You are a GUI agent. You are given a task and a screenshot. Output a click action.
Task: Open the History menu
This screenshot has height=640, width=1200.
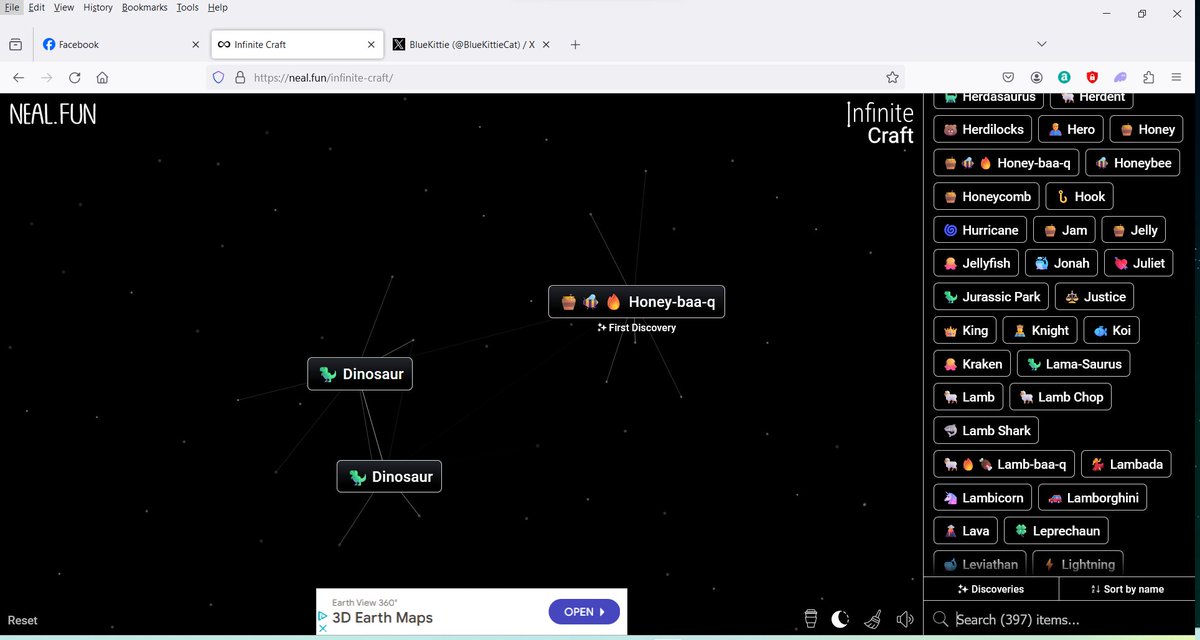point(98,7)
